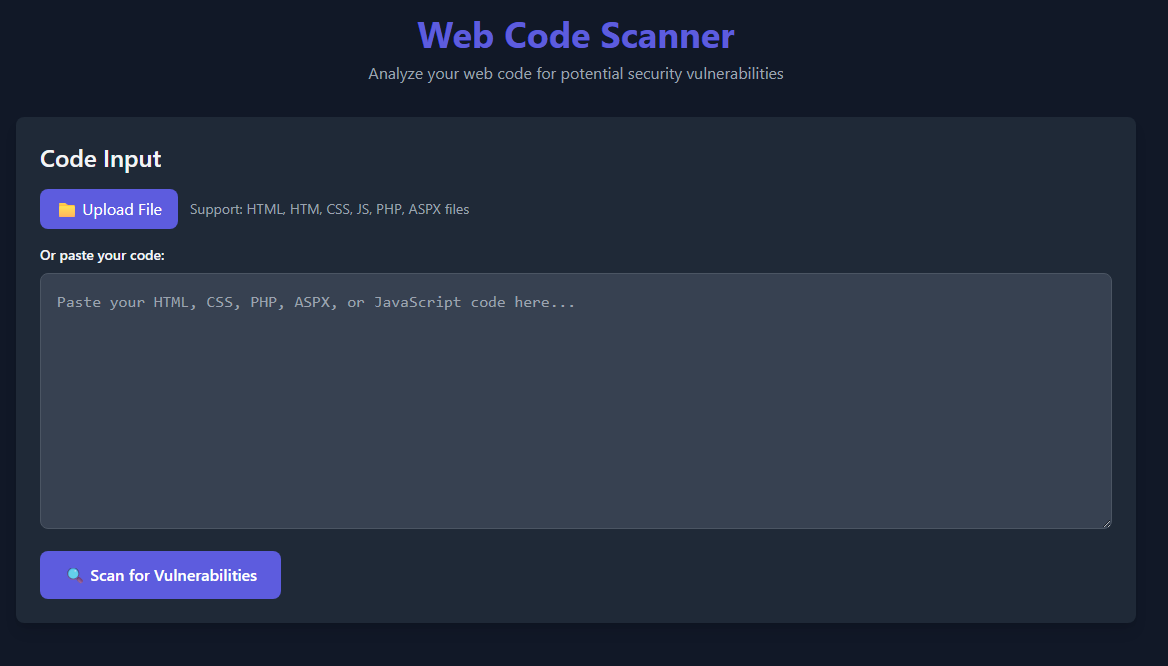Image resolution: width=1168 pixels, height=666 pixels.
Task: Click the Code Input section title
Action: pyautogui.click(x=100, y=158)
